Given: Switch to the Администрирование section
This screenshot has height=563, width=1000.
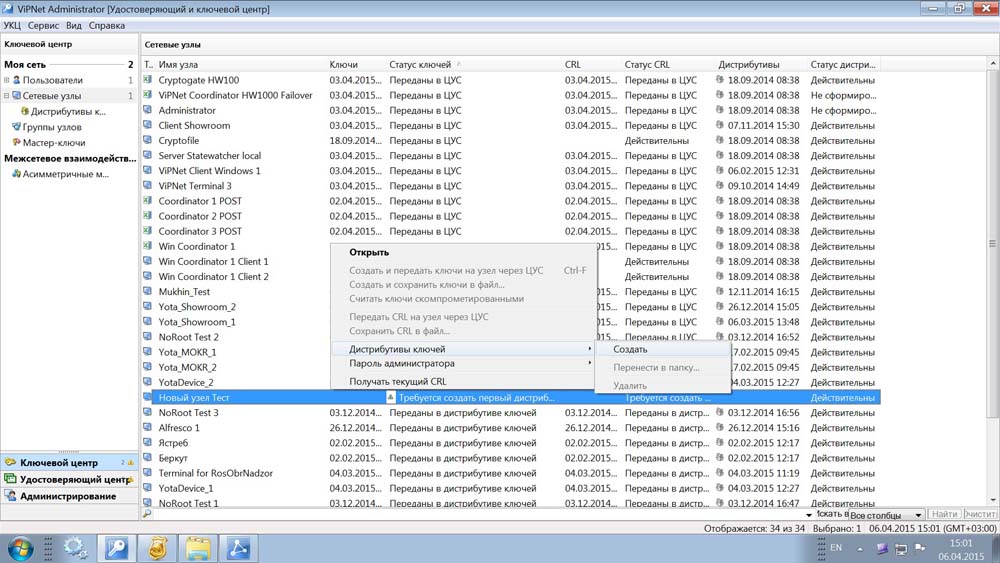Looking at the screenshot, I should click(x=69, y=495).
